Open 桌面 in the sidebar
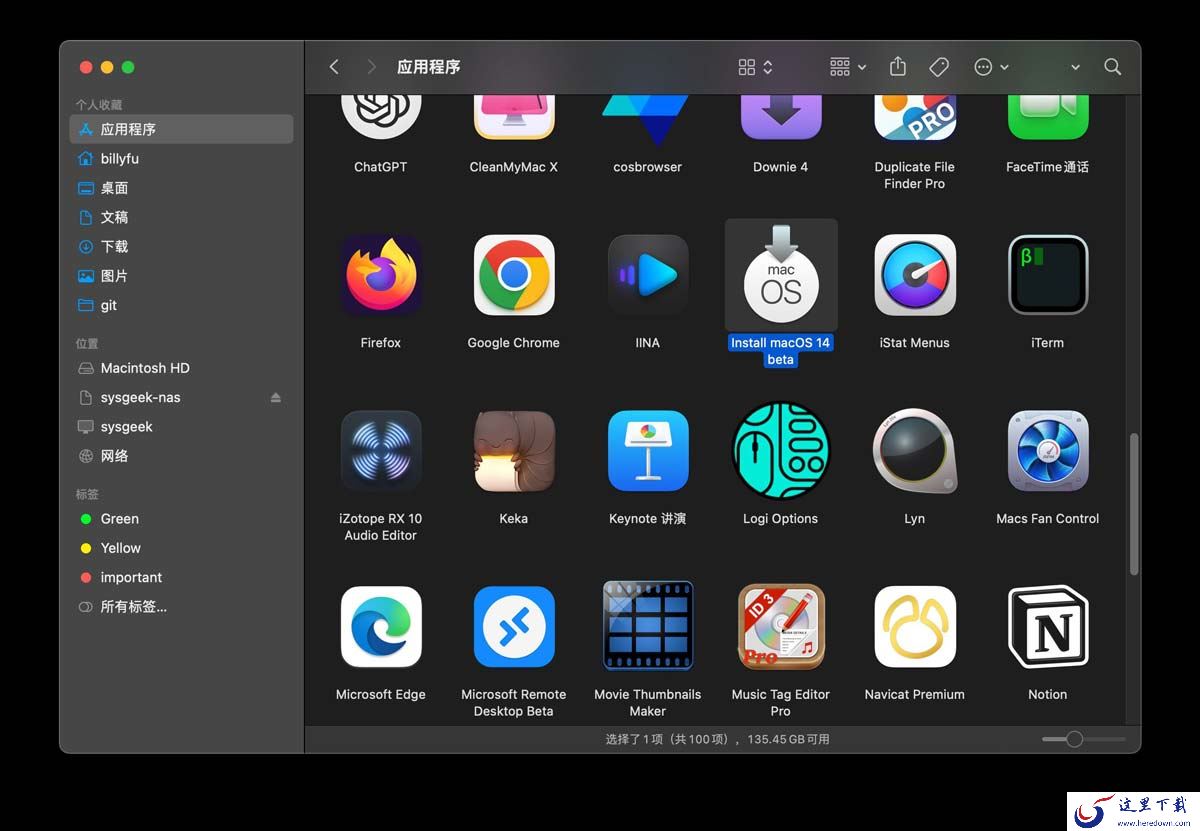The image size is (1200, 831). pos(181,188)
